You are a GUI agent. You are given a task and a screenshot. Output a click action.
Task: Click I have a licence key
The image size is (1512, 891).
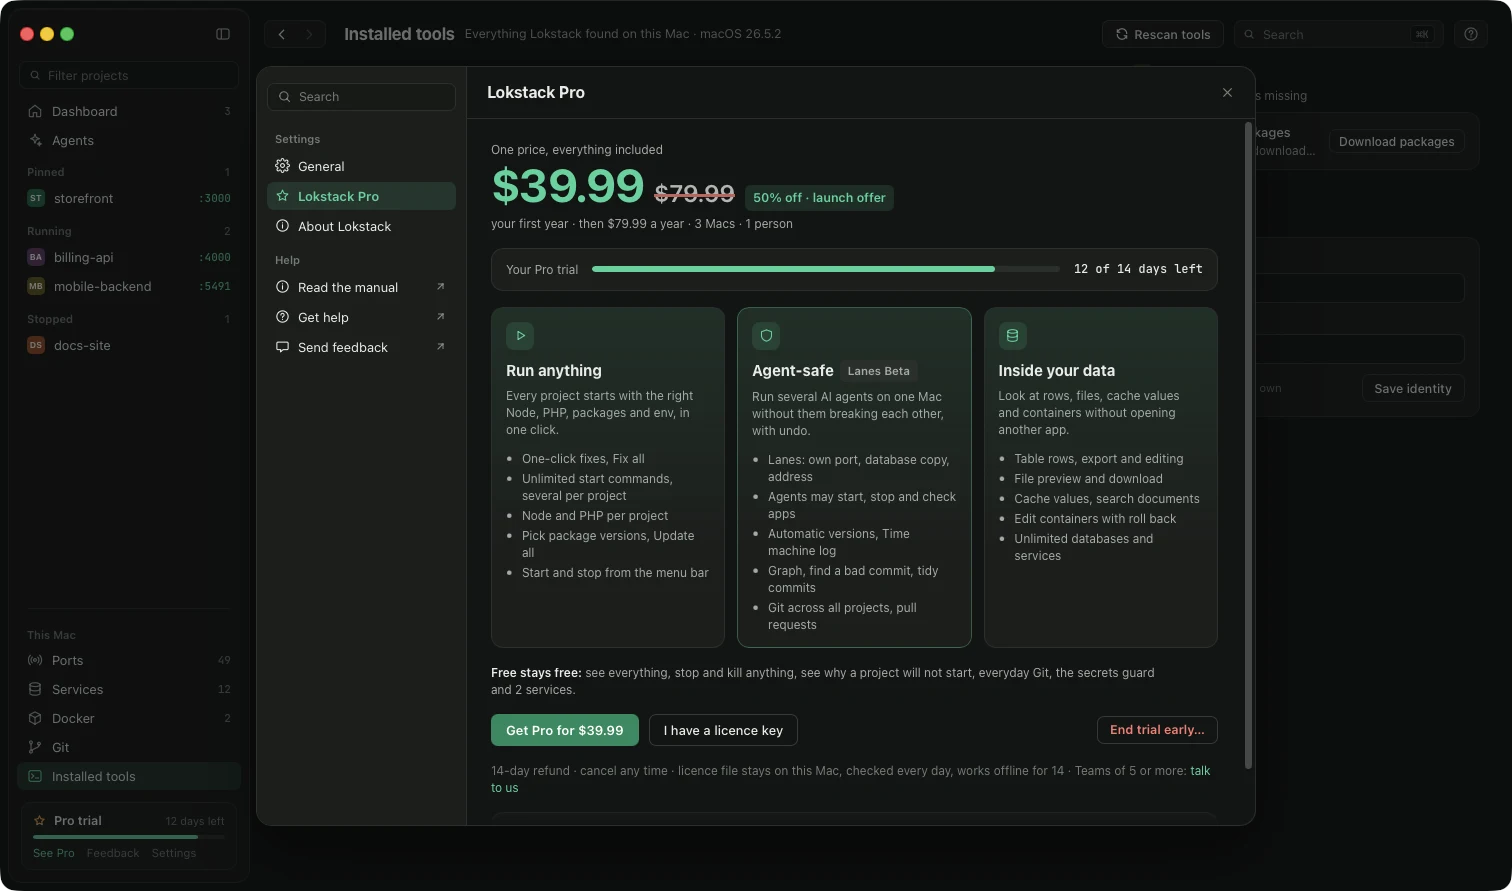tap(723, 730)
